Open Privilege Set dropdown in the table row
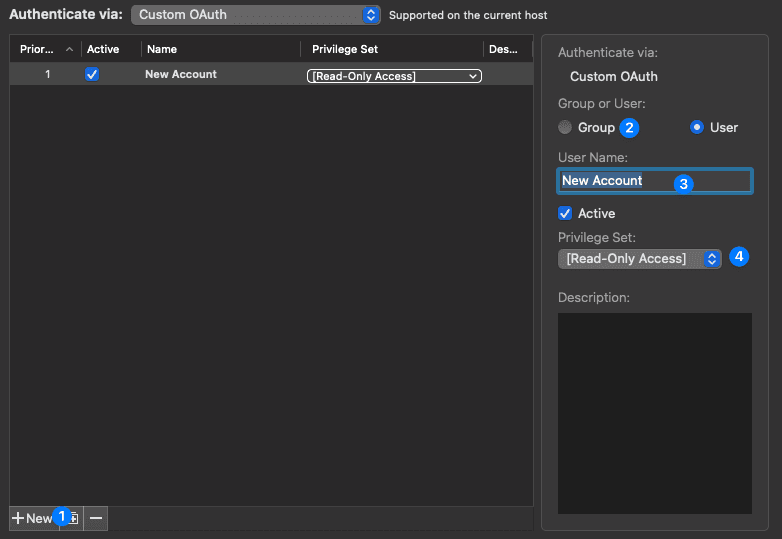Screen dimensions: 782x539 [394, 76]
